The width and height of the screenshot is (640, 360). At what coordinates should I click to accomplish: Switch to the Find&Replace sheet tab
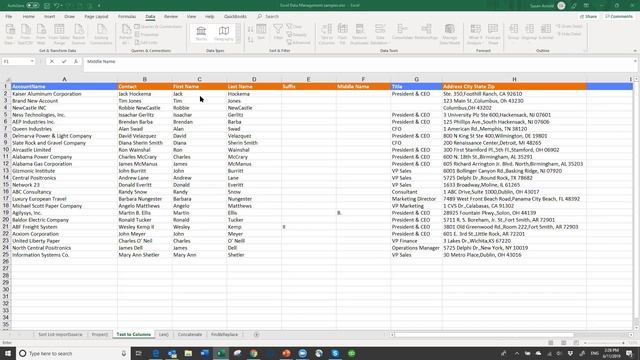pos(224,334)
